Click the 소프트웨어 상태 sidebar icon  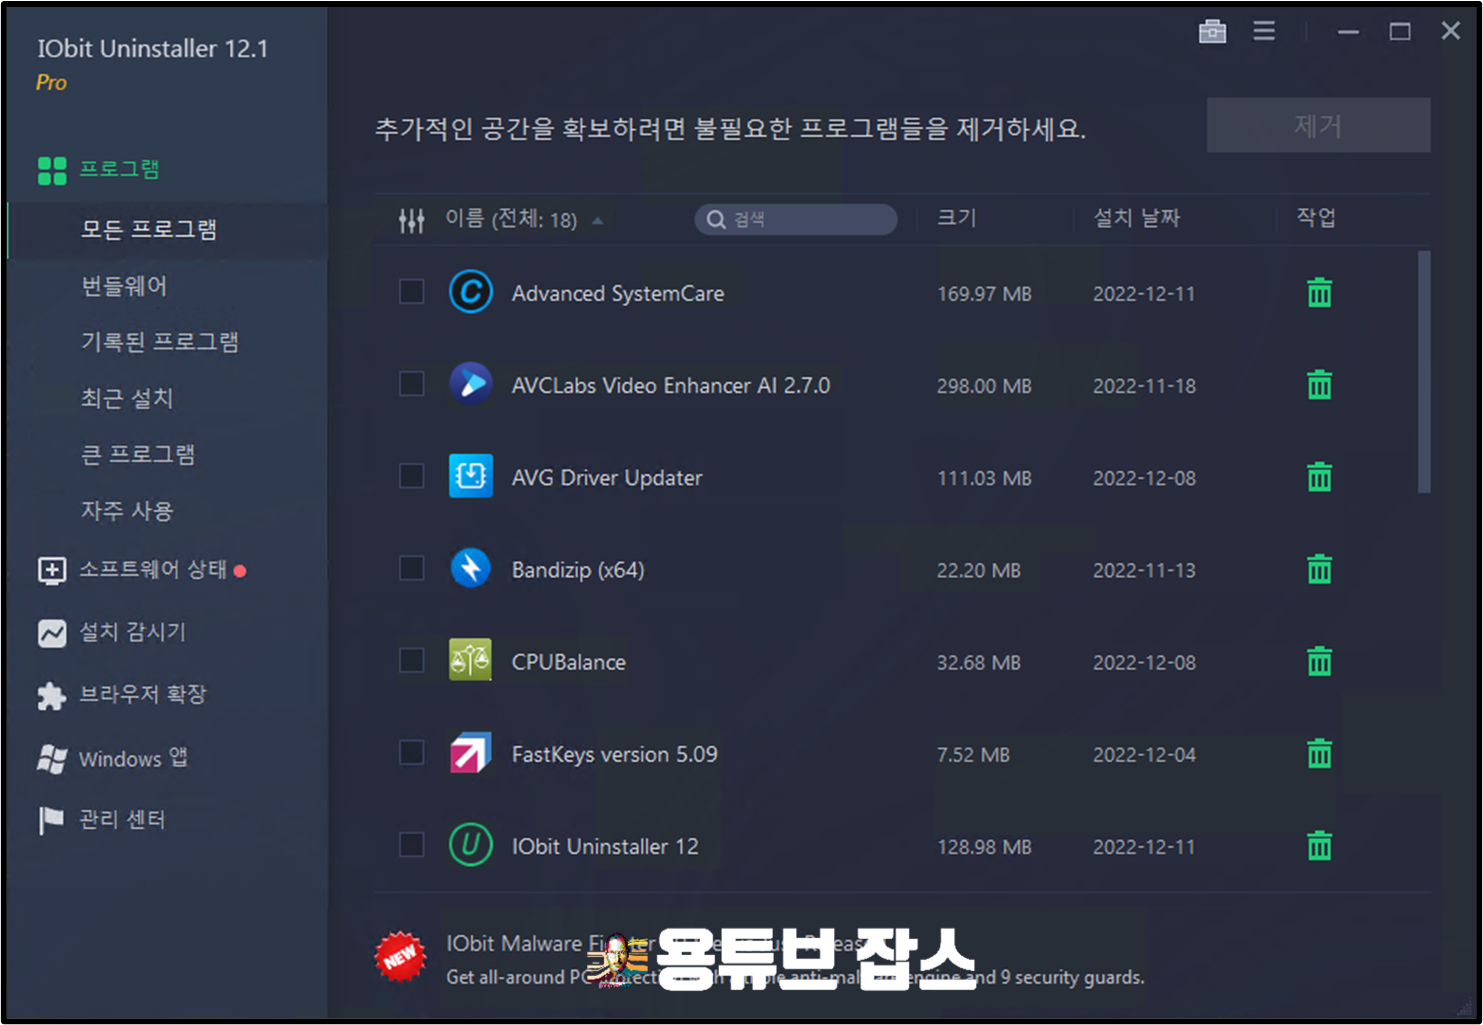point(52,570)
